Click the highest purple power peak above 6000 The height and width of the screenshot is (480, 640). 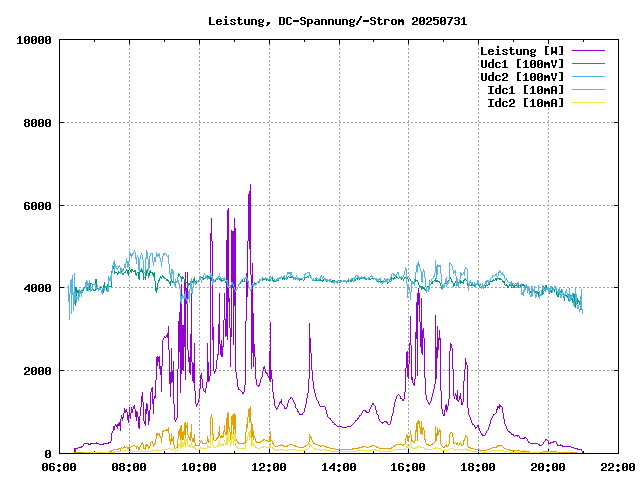[x=250, y=186]
